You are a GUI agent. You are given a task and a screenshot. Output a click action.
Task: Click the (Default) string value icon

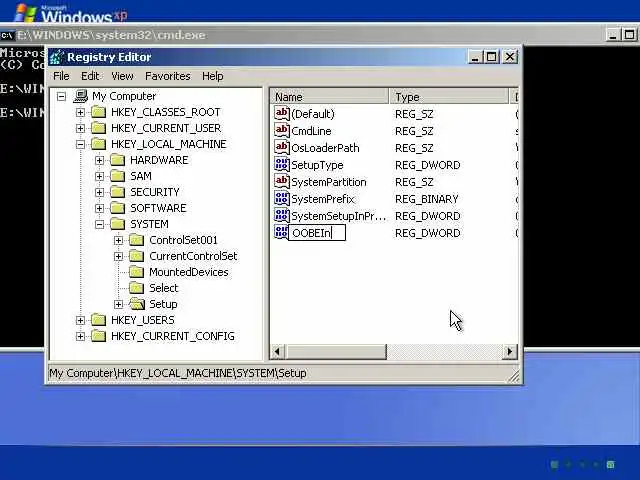click(282, 113)
